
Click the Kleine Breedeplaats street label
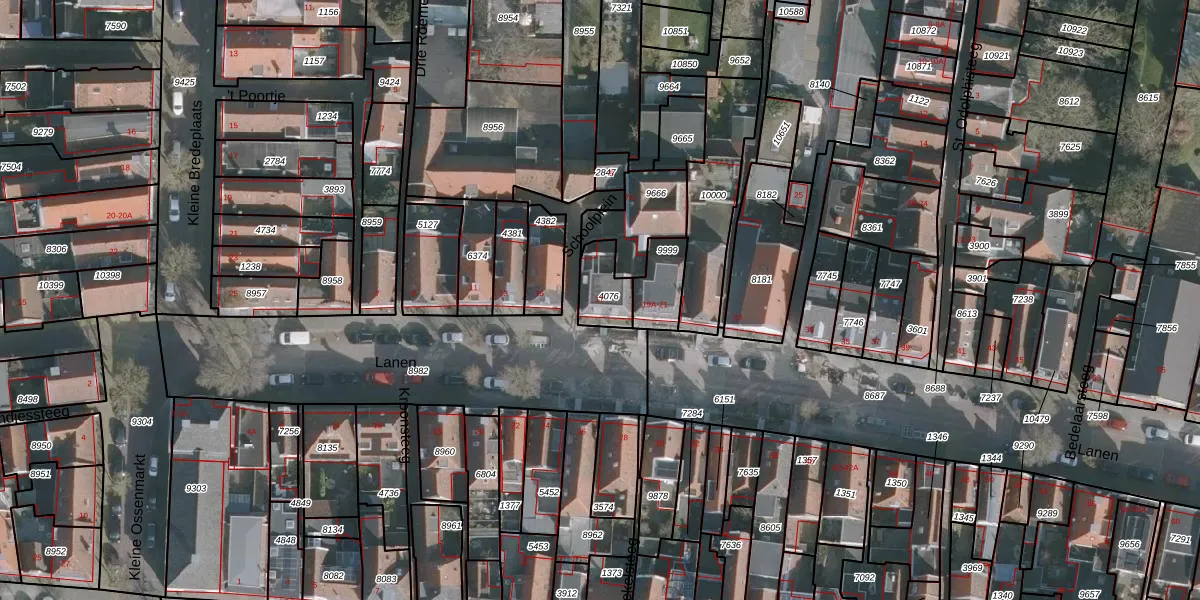pyautogui.click(x=195, y=161)
